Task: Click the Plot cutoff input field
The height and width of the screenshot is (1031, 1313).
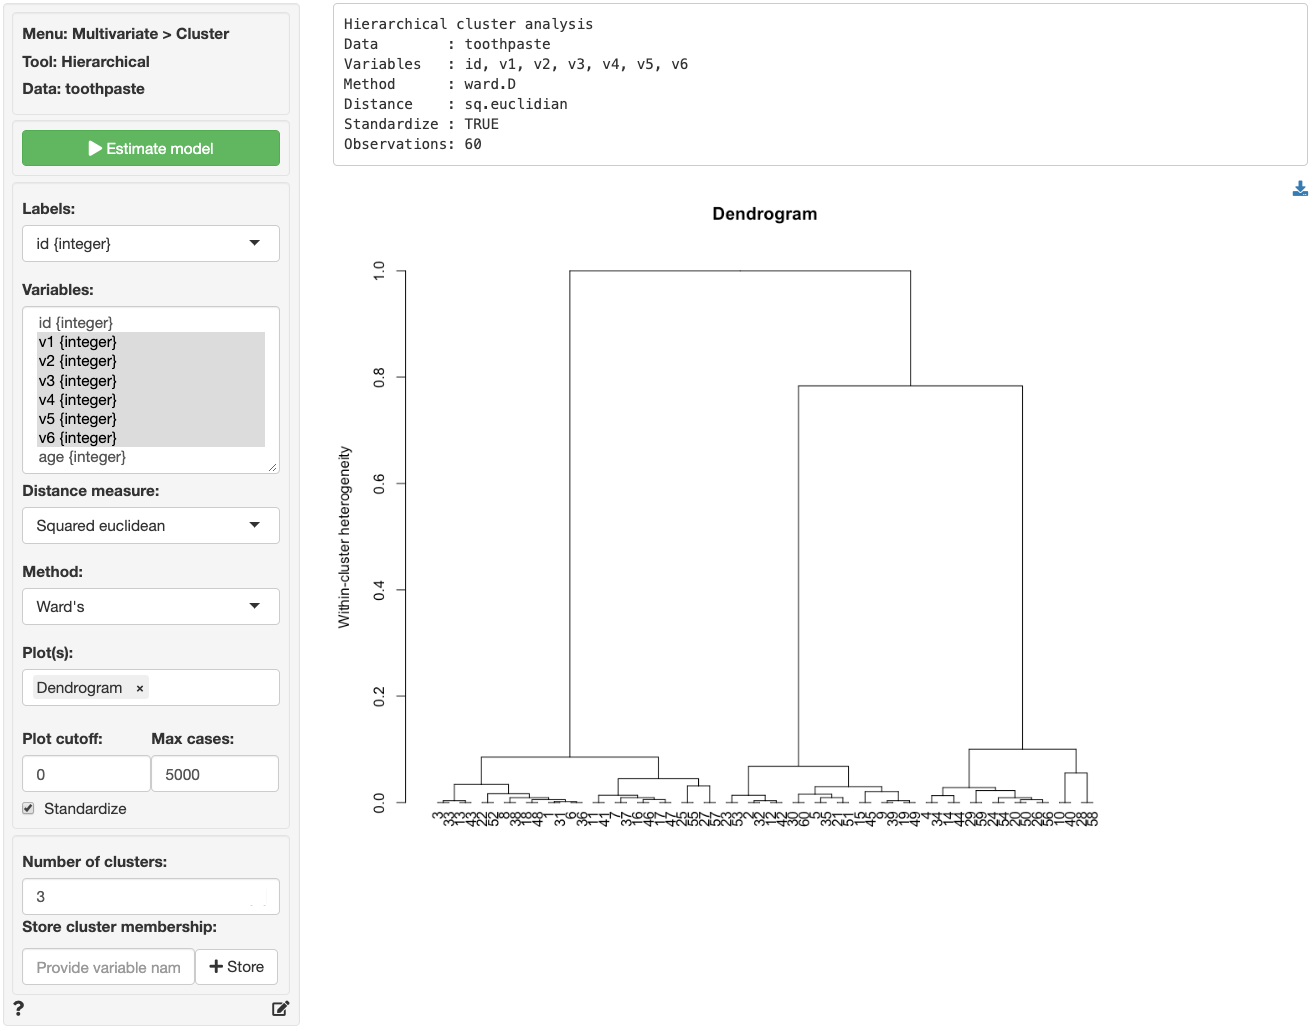Action: click(x=86, y=774)
